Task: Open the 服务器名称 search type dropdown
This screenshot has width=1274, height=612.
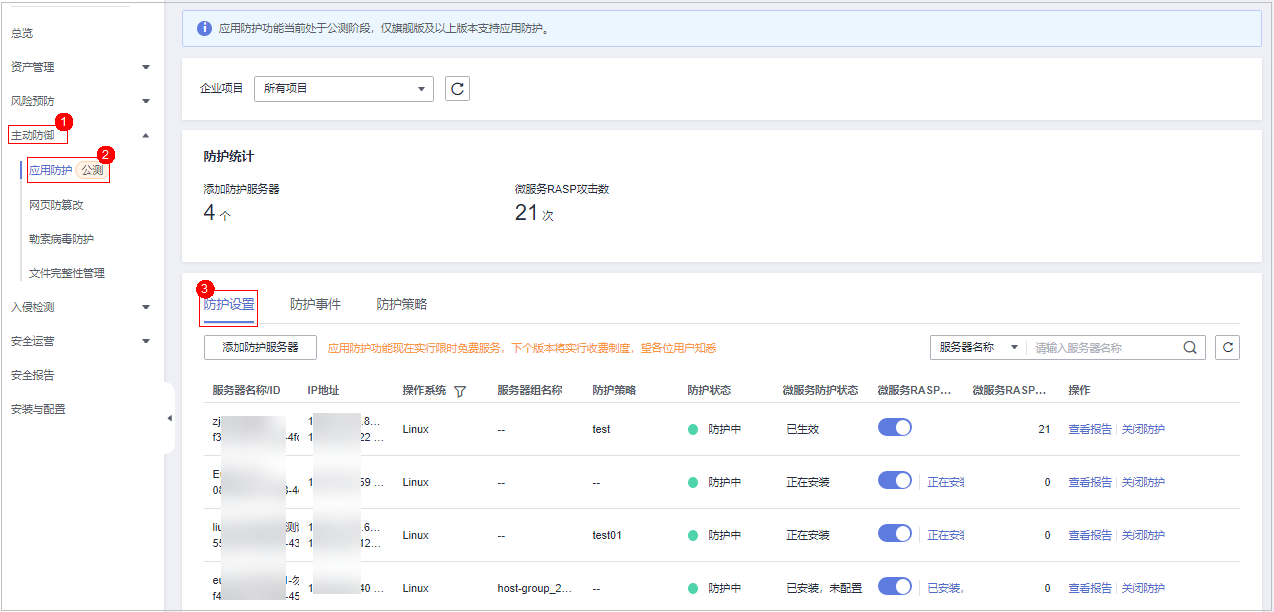Action: (x=978, y=347)
